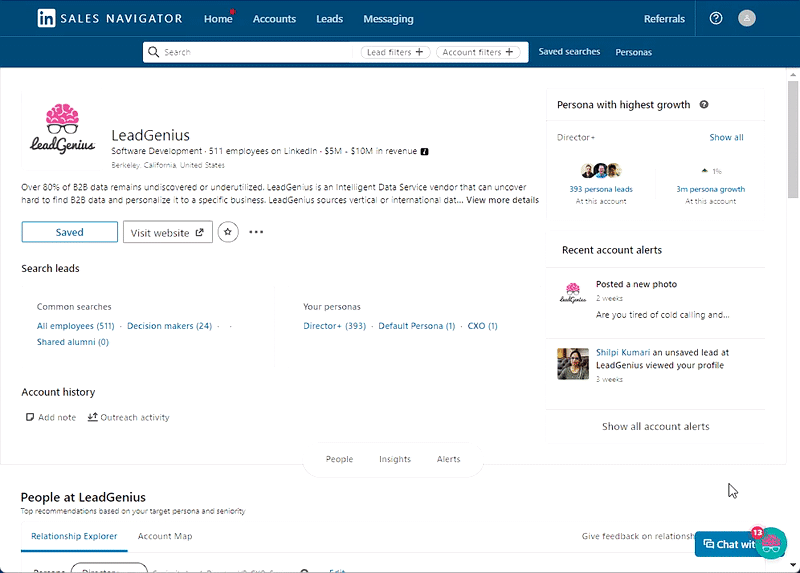
Task: Open the three-dot more options menu
Action: click(x=256, y=232)
